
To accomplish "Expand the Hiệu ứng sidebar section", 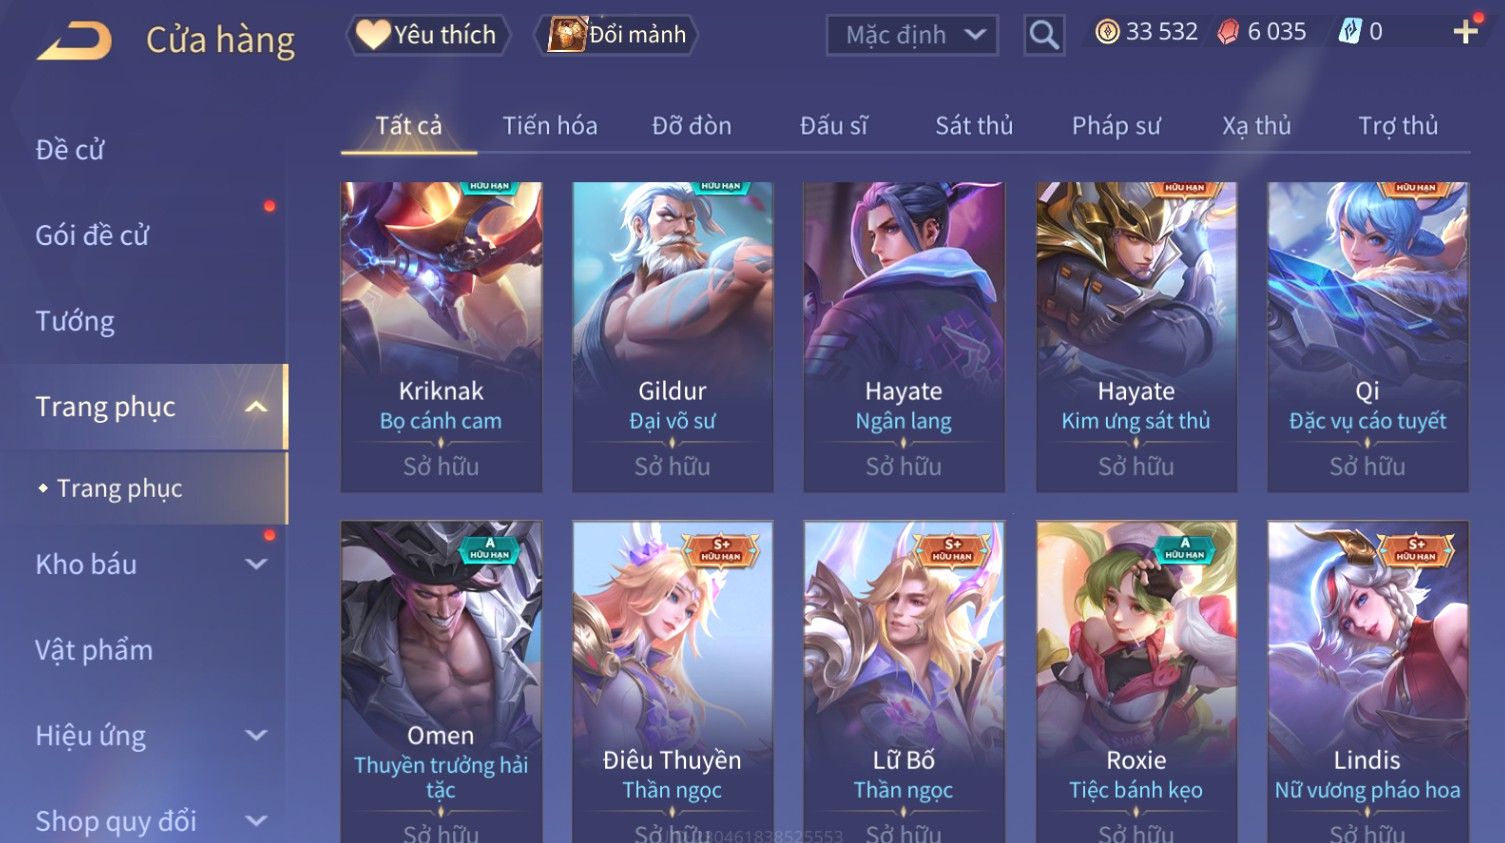I will (x=256, y=735).
